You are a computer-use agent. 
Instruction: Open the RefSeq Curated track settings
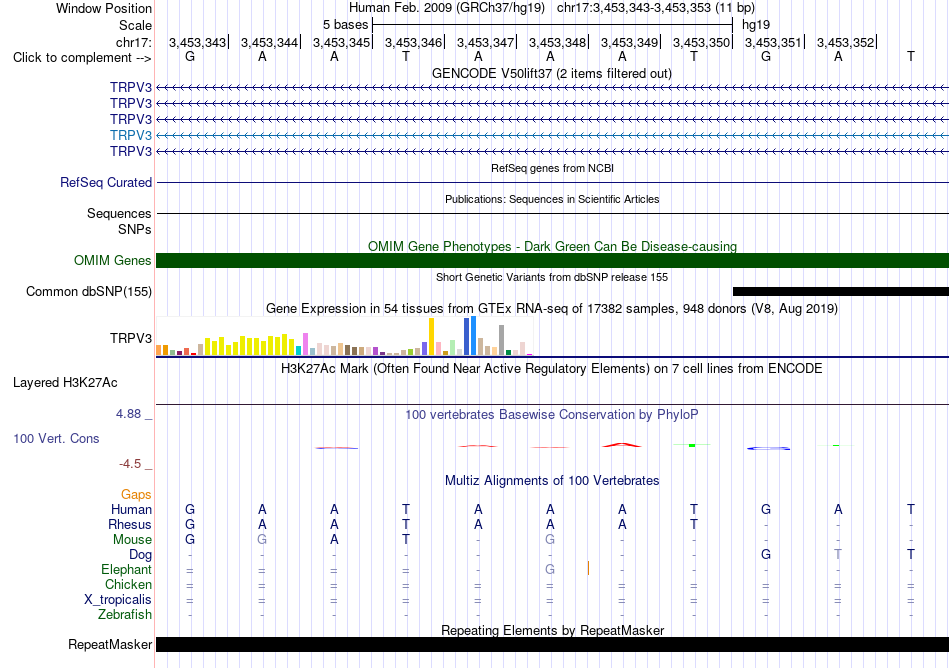pos(106,182)
